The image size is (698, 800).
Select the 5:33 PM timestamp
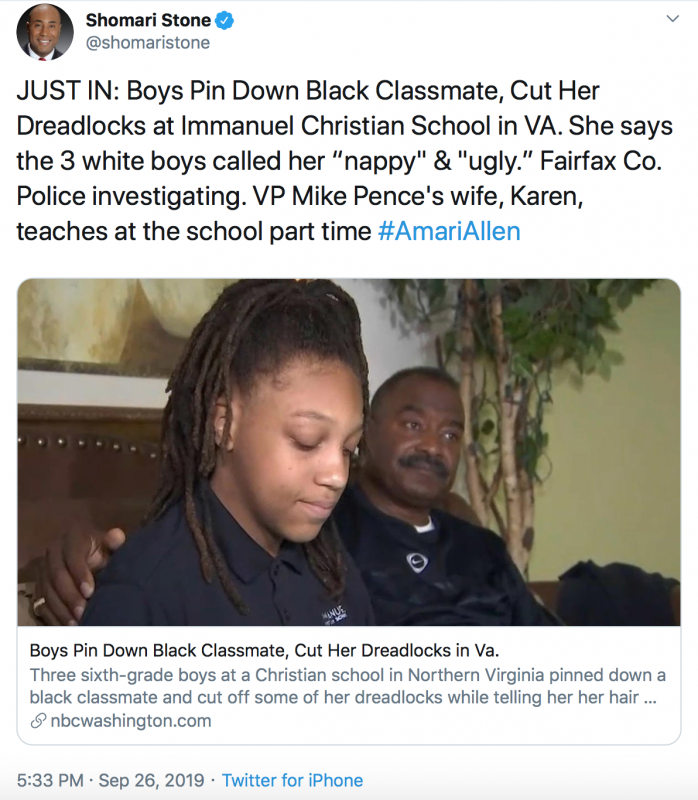[x=50, y=780]
